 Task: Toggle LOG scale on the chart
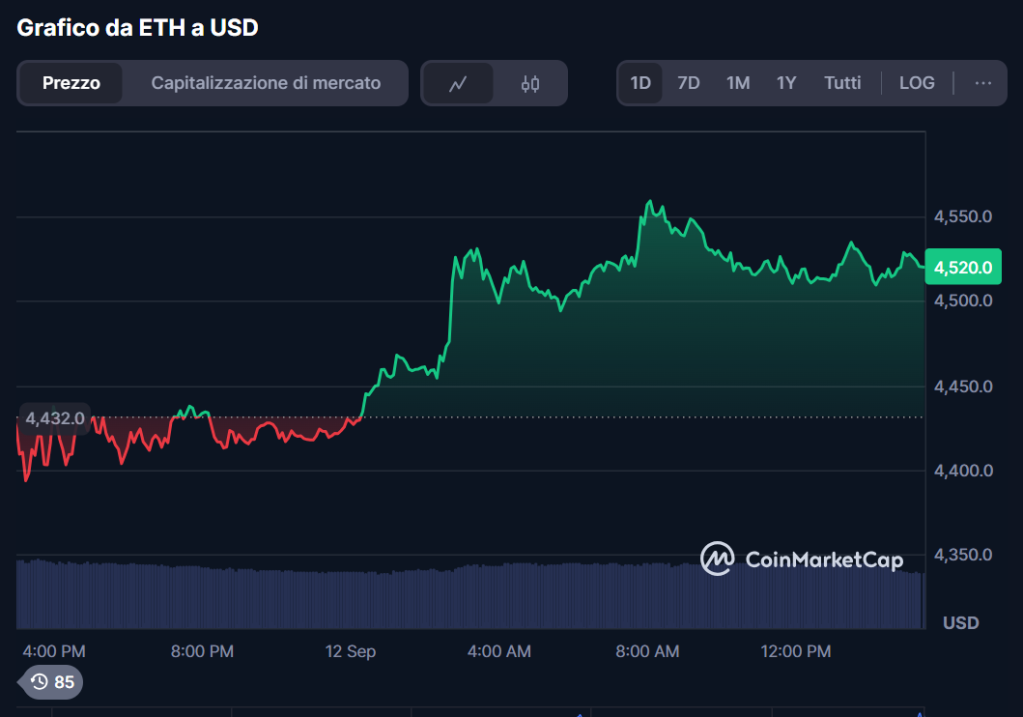916,83
